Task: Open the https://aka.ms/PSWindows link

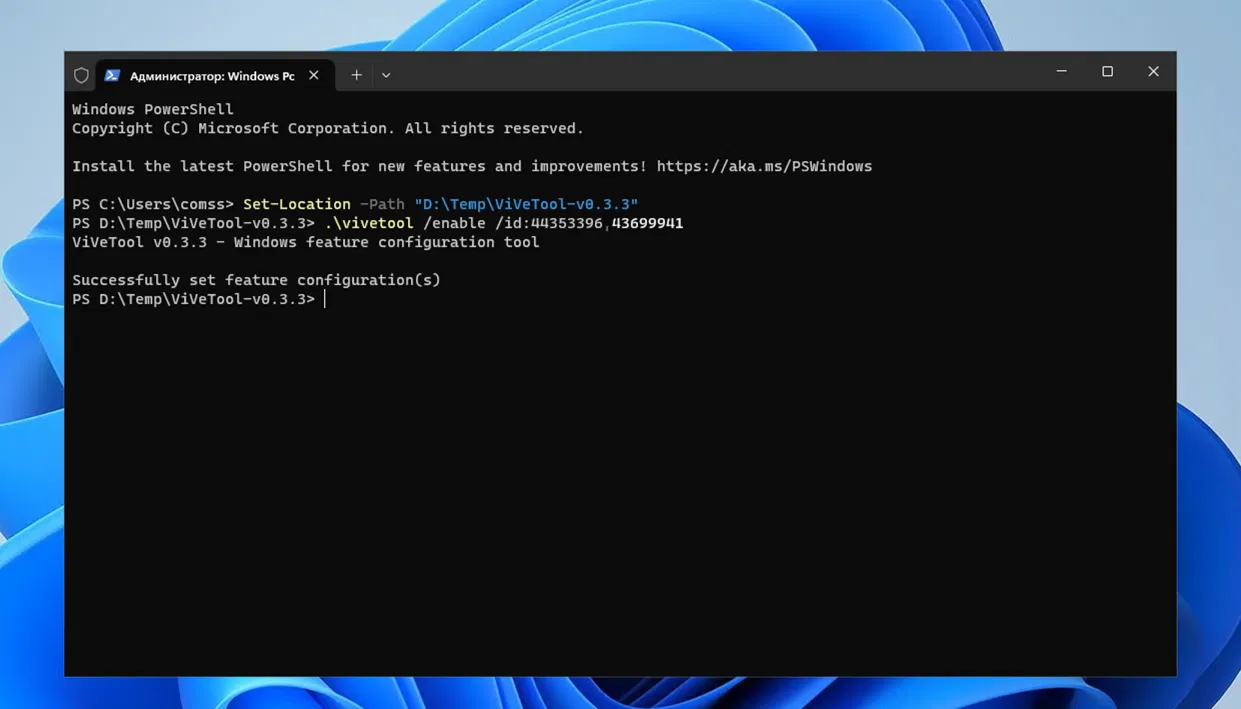Action: point(764,166)
